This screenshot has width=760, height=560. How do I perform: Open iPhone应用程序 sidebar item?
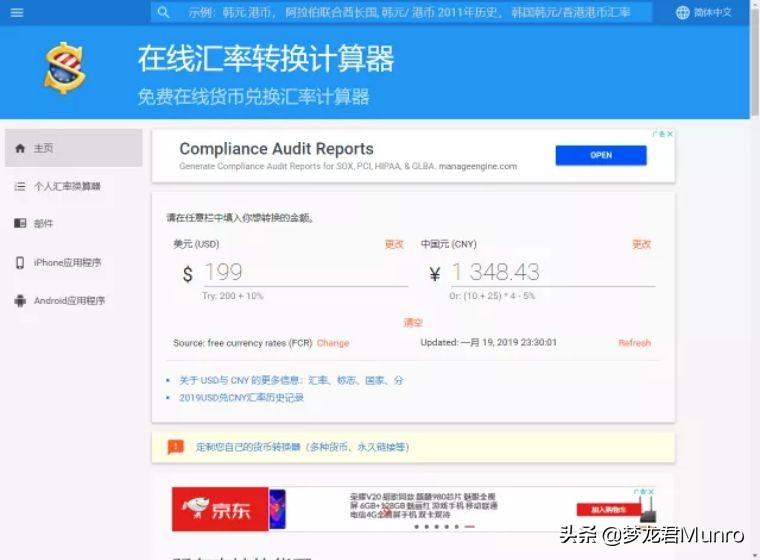pyautogui.click(x=74, y=262)
